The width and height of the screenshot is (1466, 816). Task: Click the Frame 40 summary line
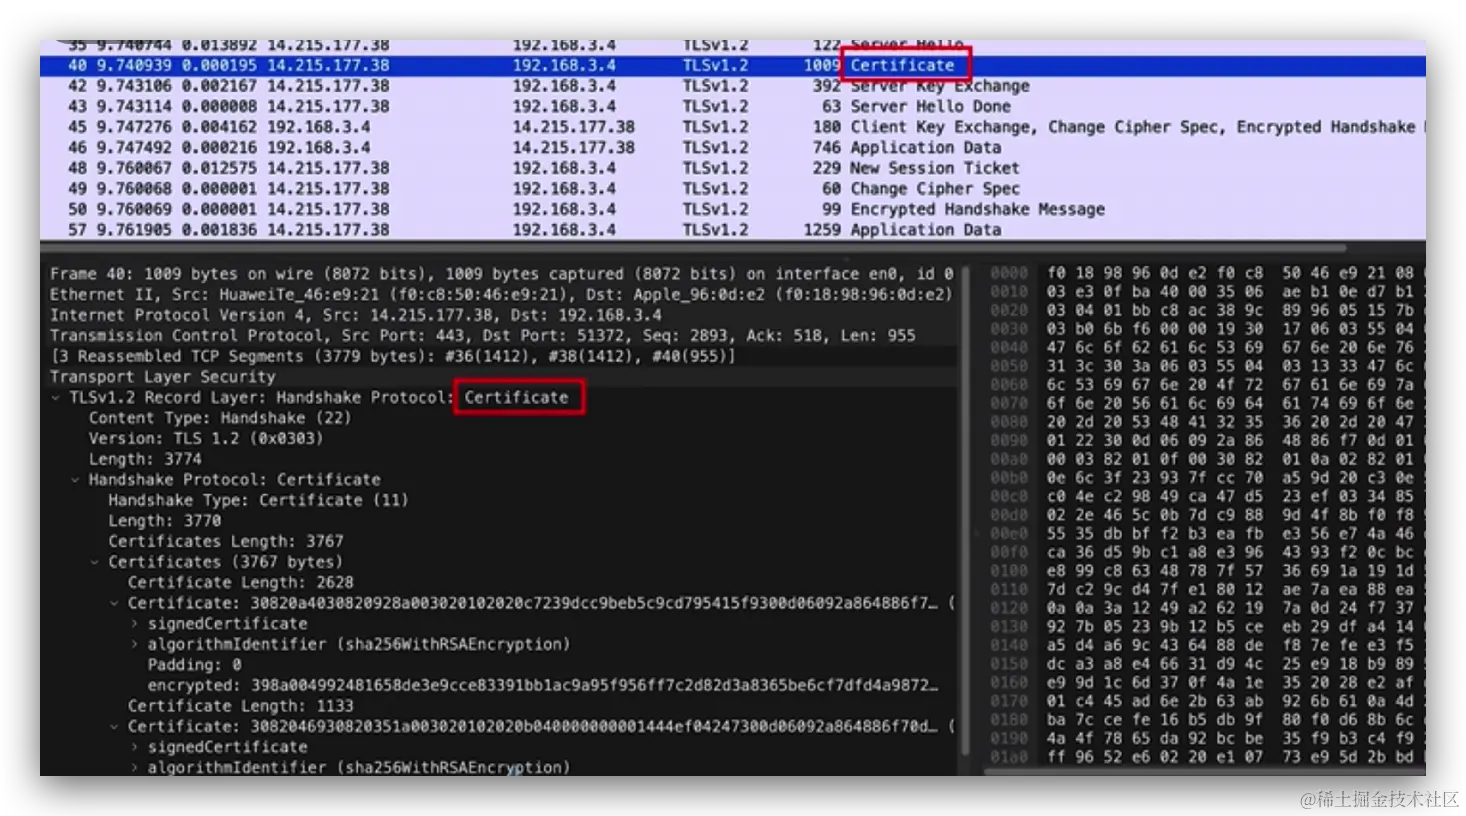pyautogui.click(x=500, y=274)
